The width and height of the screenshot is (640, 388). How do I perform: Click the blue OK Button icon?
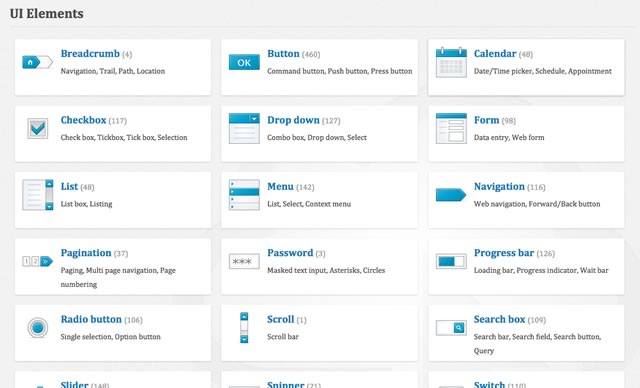(x=244, y=62)
